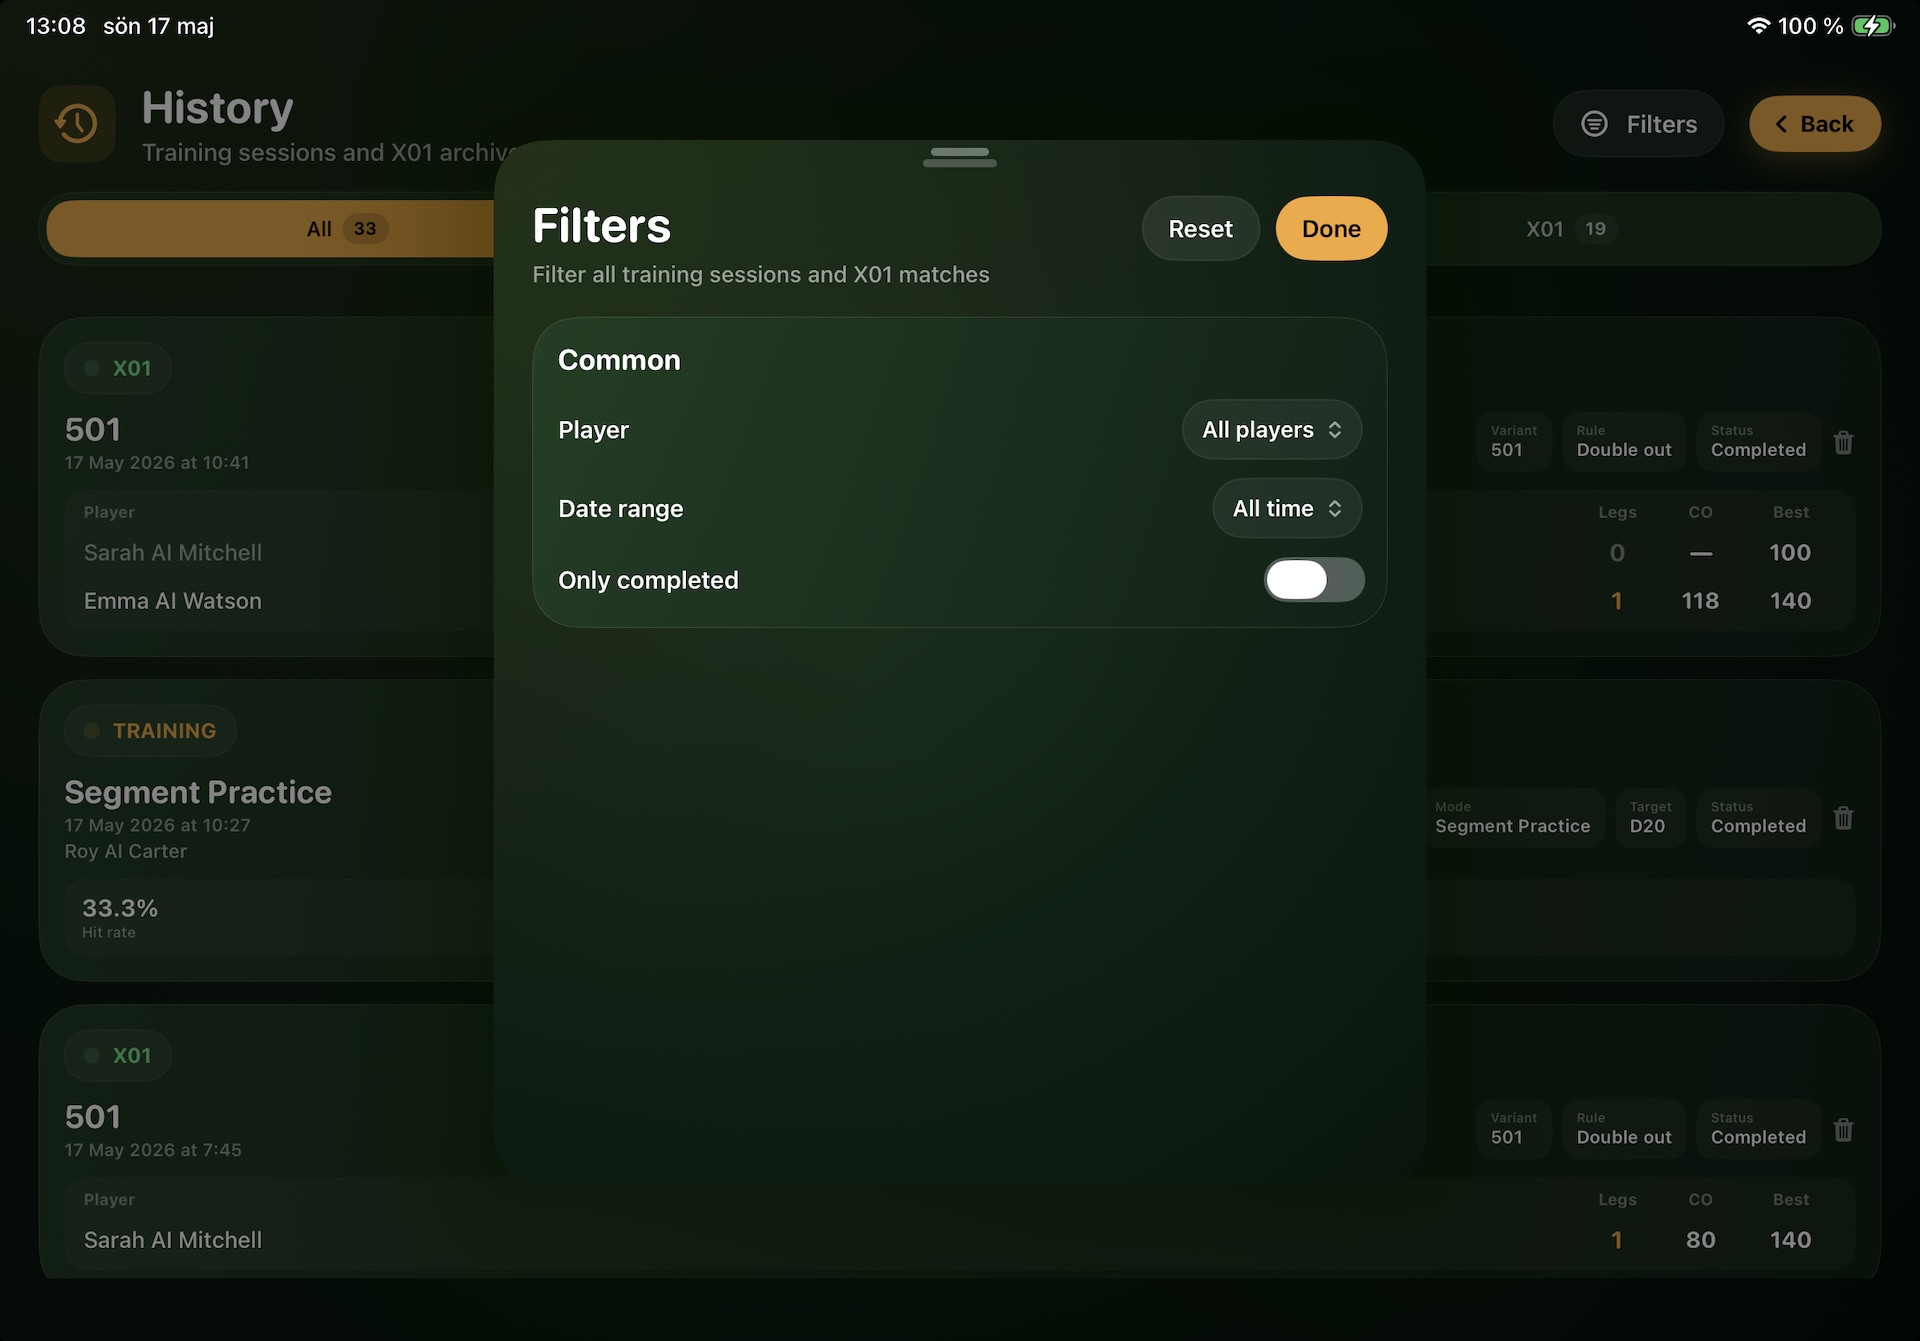Click the Player filter label
Image resolution: width=1920 pixels, height=1341 pixels.
(x=593, y=430)
